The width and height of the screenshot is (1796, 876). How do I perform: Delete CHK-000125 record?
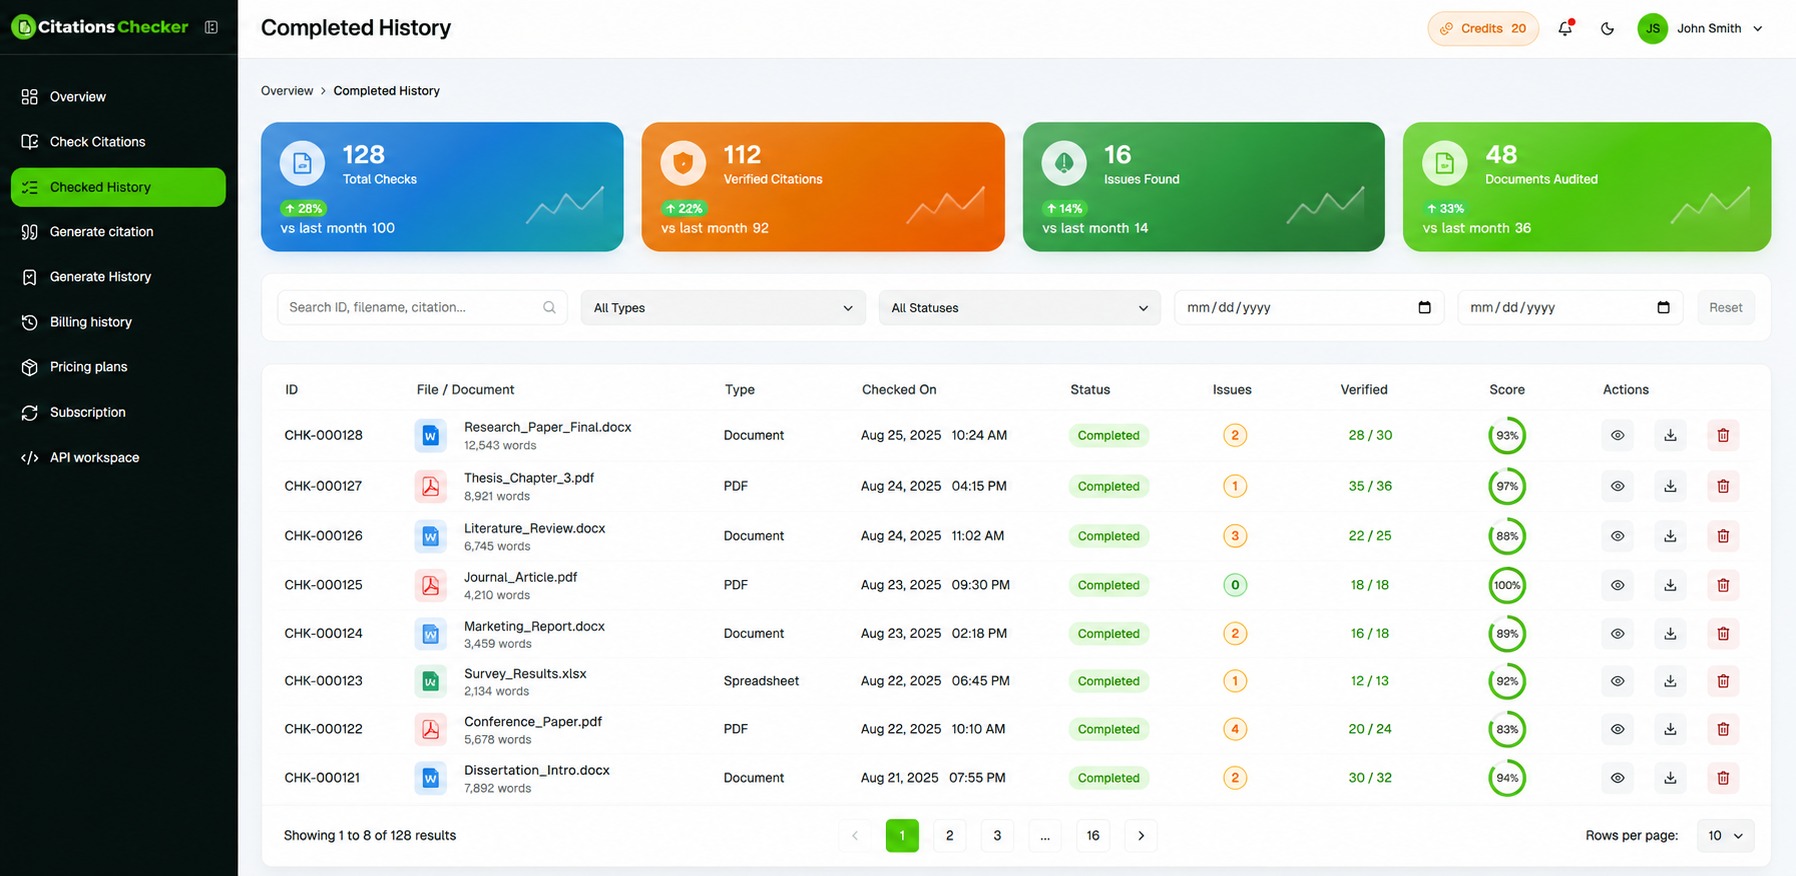click(1723, 585)
